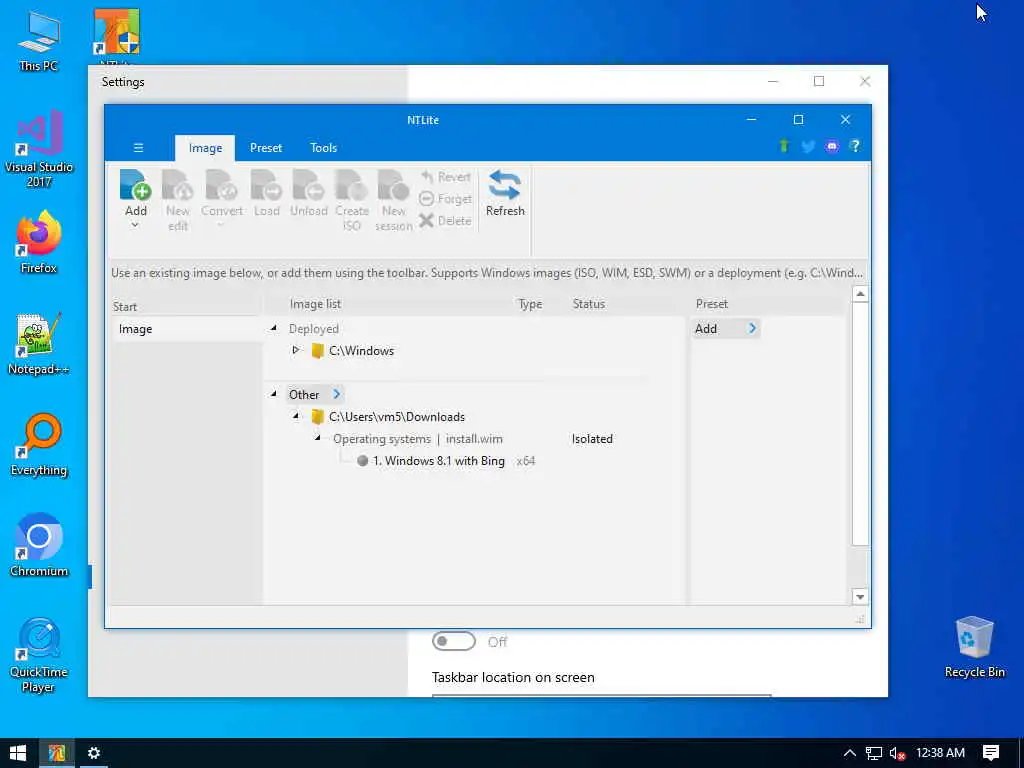Image resolution: width=1024 pixels, height=768 pixels.
Task: Open QuickTime Player desktop shortcut
Action: coord(39,655)
